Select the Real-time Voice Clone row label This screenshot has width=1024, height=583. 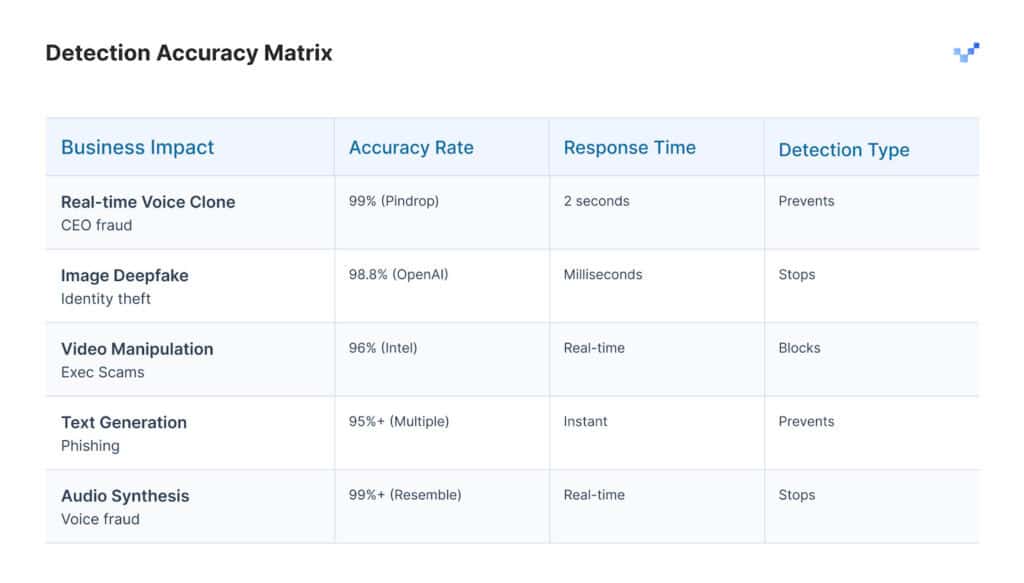[148, 202]
